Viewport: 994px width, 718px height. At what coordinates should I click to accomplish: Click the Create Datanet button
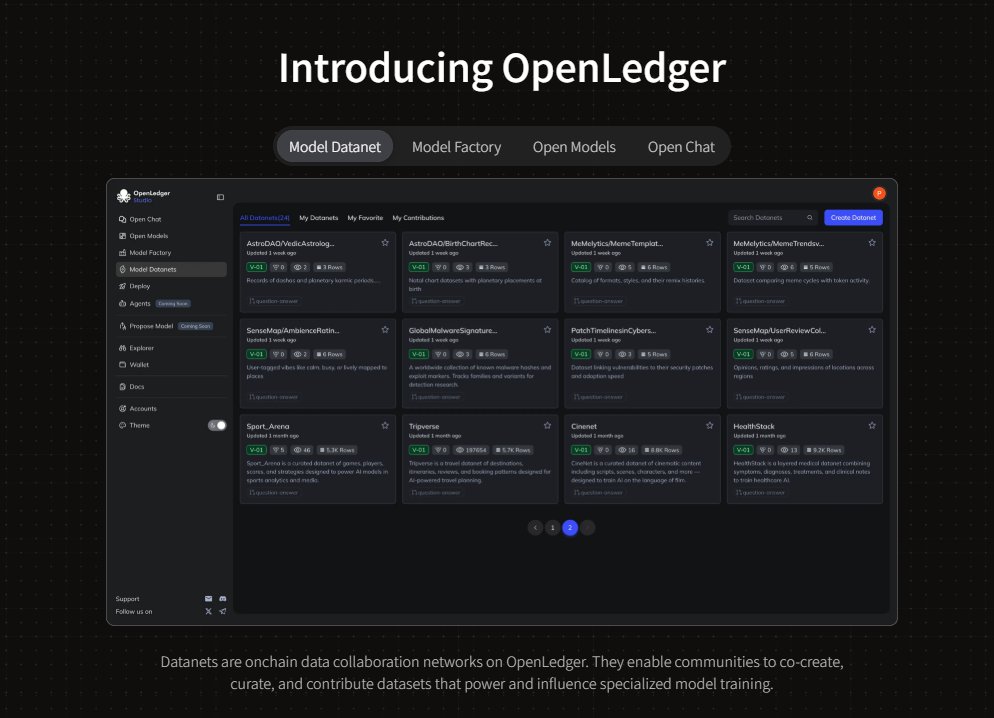(853, 217)
